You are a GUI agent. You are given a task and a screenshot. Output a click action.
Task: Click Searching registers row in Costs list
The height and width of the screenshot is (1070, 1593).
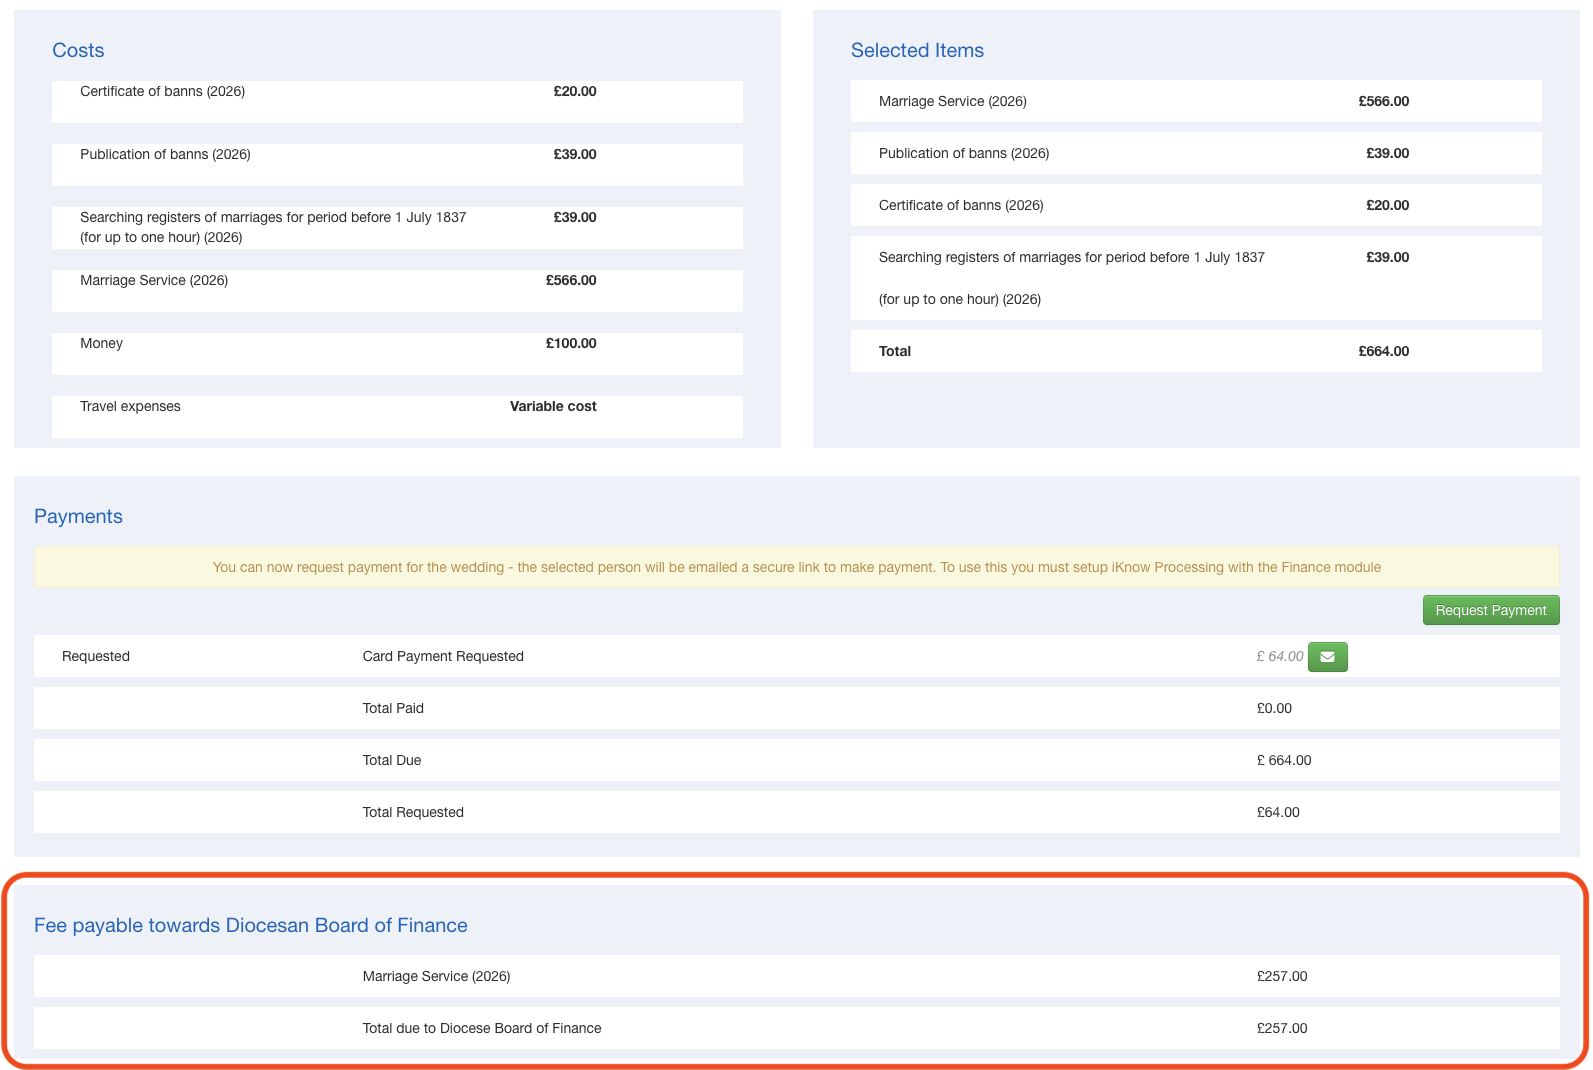[396, 227]
